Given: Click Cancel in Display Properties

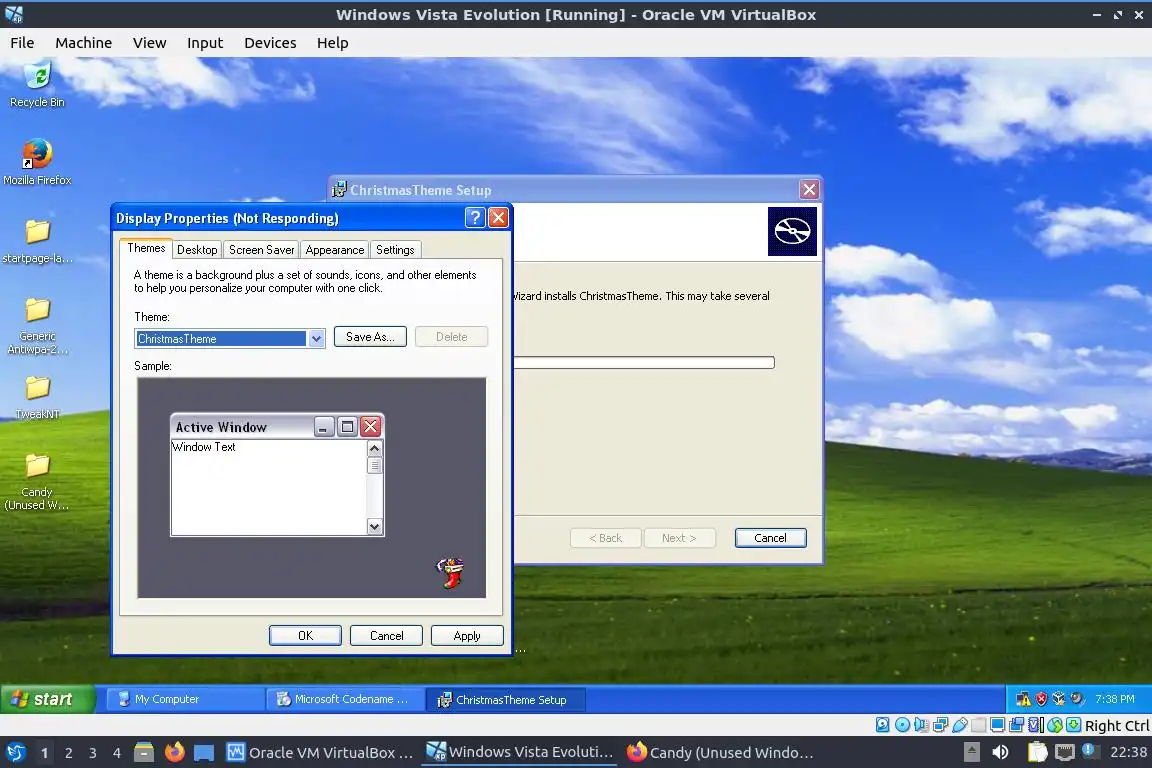Looking at the screenshot, I should (x=386, y=636).
